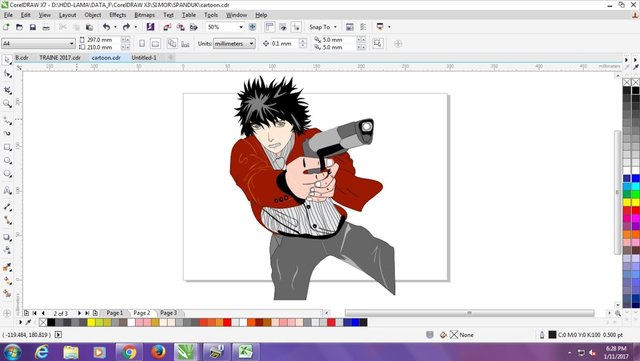Switch to Page 3 tab
The height and width of the screenshot is (361, 640).
169,313
